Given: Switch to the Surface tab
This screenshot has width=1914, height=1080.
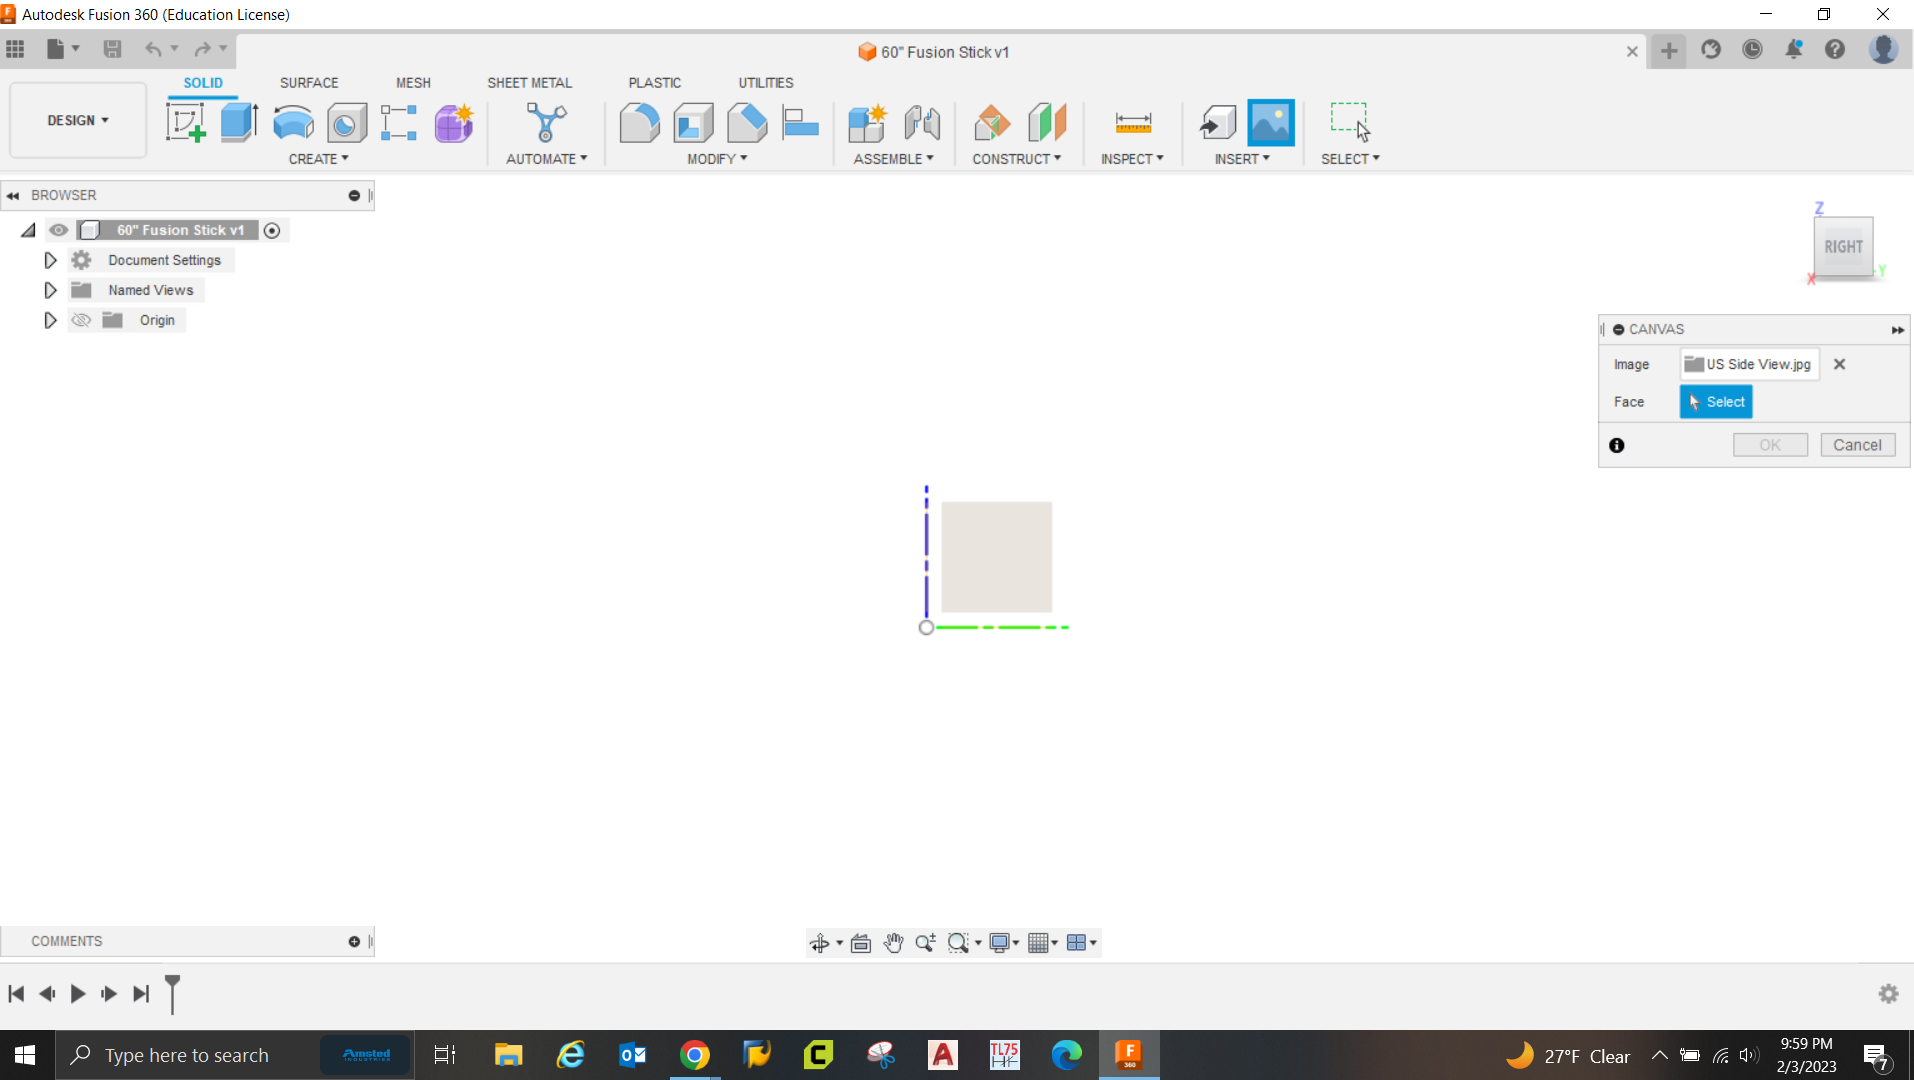Looking at the screenshot, I should (x=309, y=83).
